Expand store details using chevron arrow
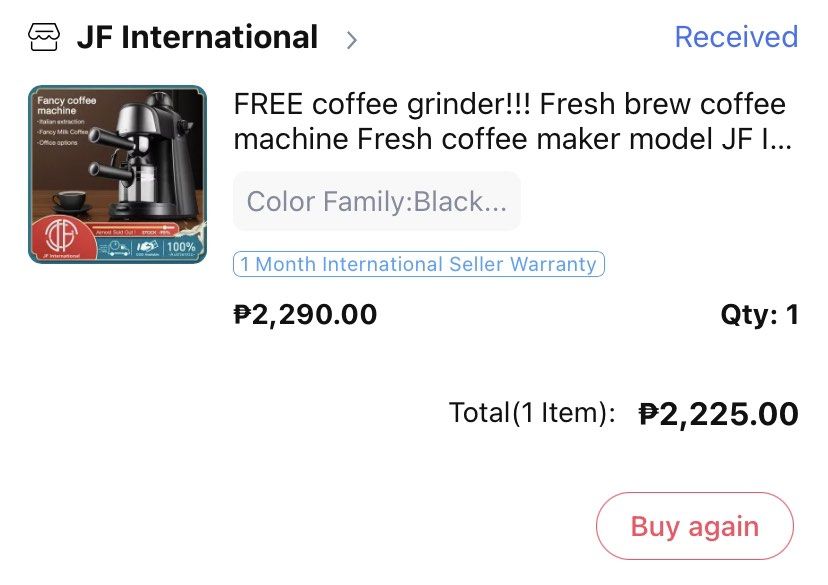828x585 pixels. coord(351,40)
